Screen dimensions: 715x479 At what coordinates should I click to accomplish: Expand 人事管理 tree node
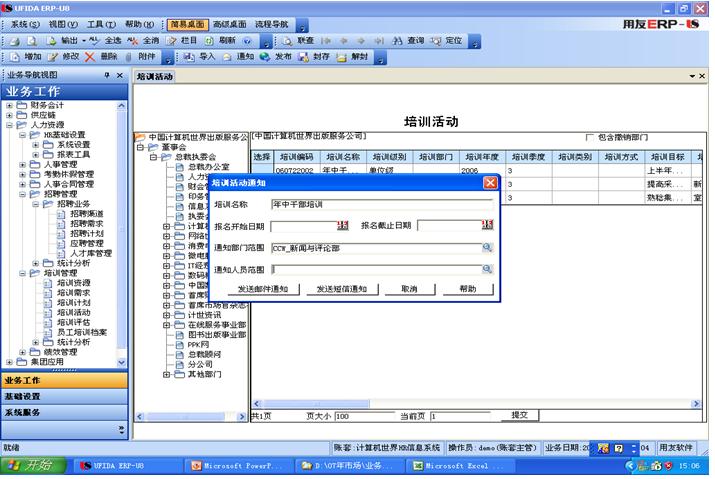point(22,165)
